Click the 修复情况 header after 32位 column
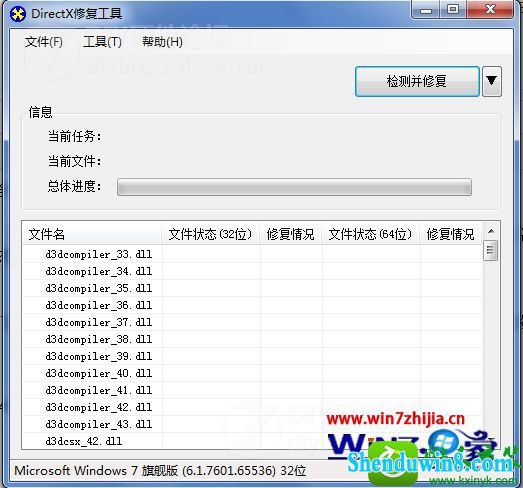Image resolution: width=523 pixels, height=488 pixels. tap(291, 234)
